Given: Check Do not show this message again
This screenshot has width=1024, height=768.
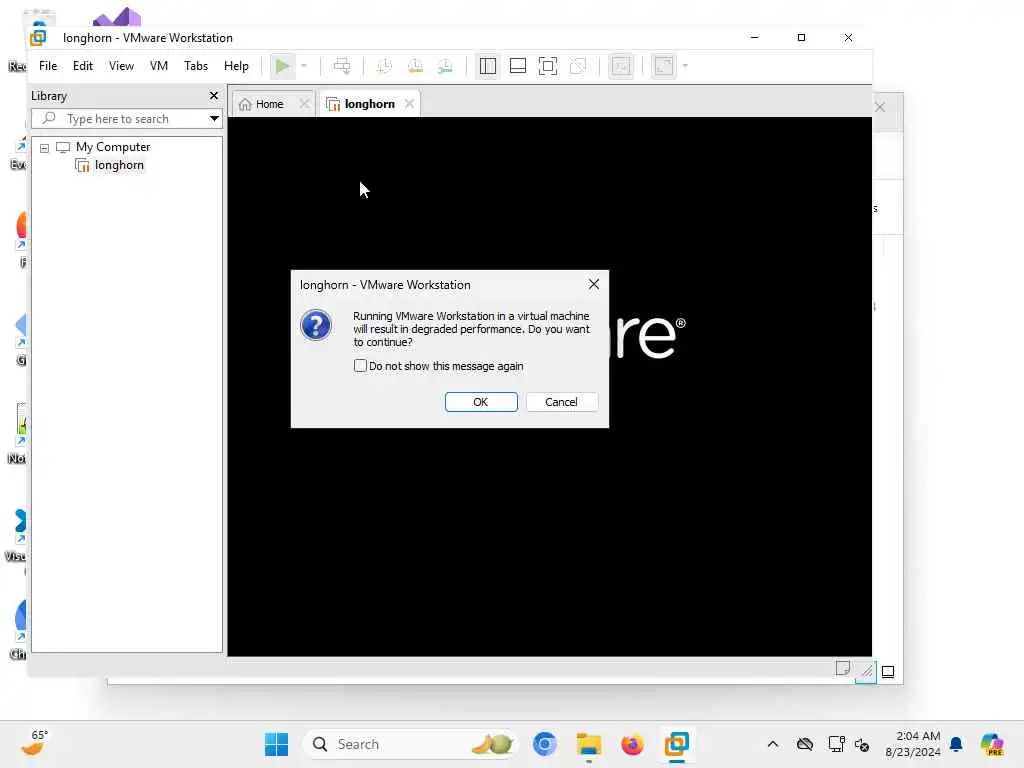Looking at the screenshot, I should coord(360,366).
